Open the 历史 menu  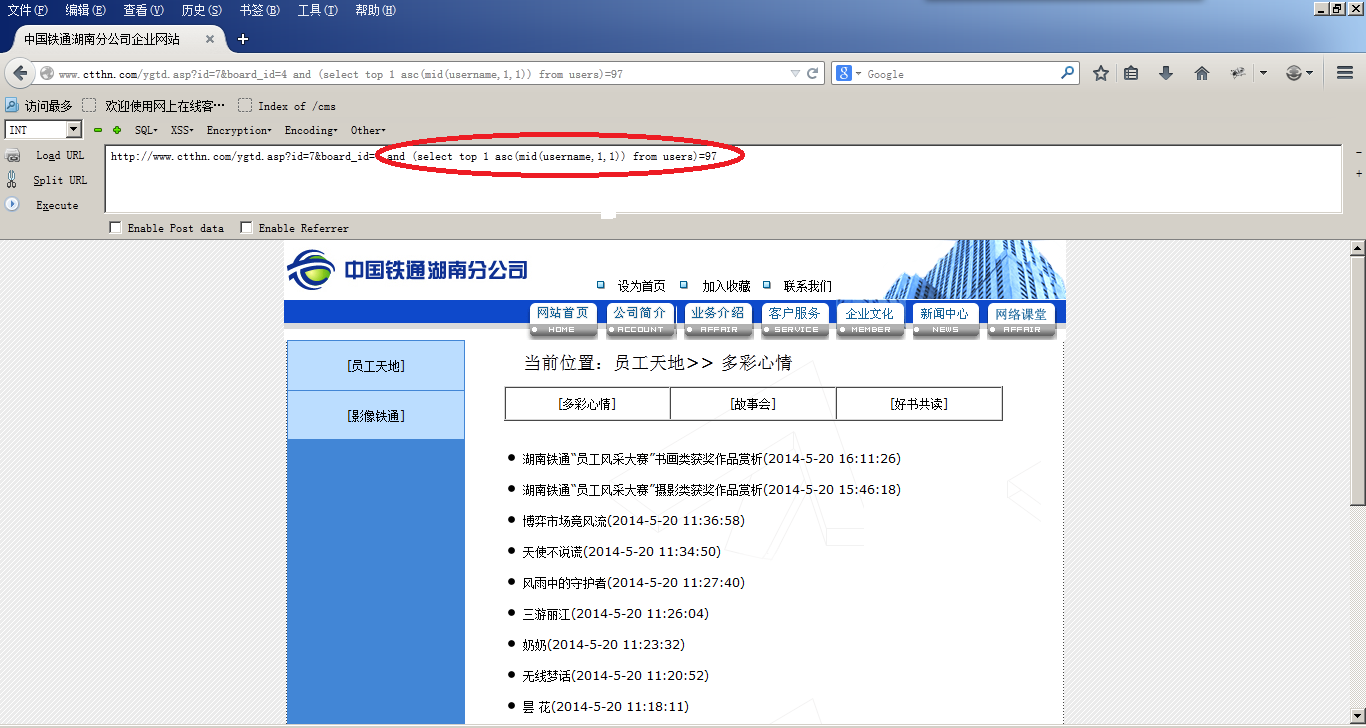point(201,10)
